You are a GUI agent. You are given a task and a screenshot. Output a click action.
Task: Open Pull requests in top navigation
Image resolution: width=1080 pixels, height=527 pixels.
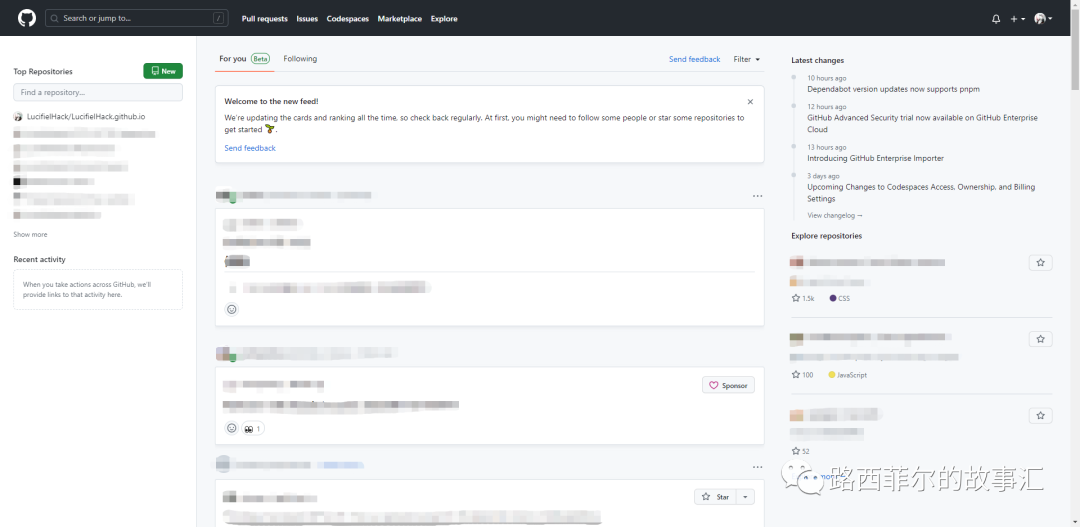(x=264, y=19)
